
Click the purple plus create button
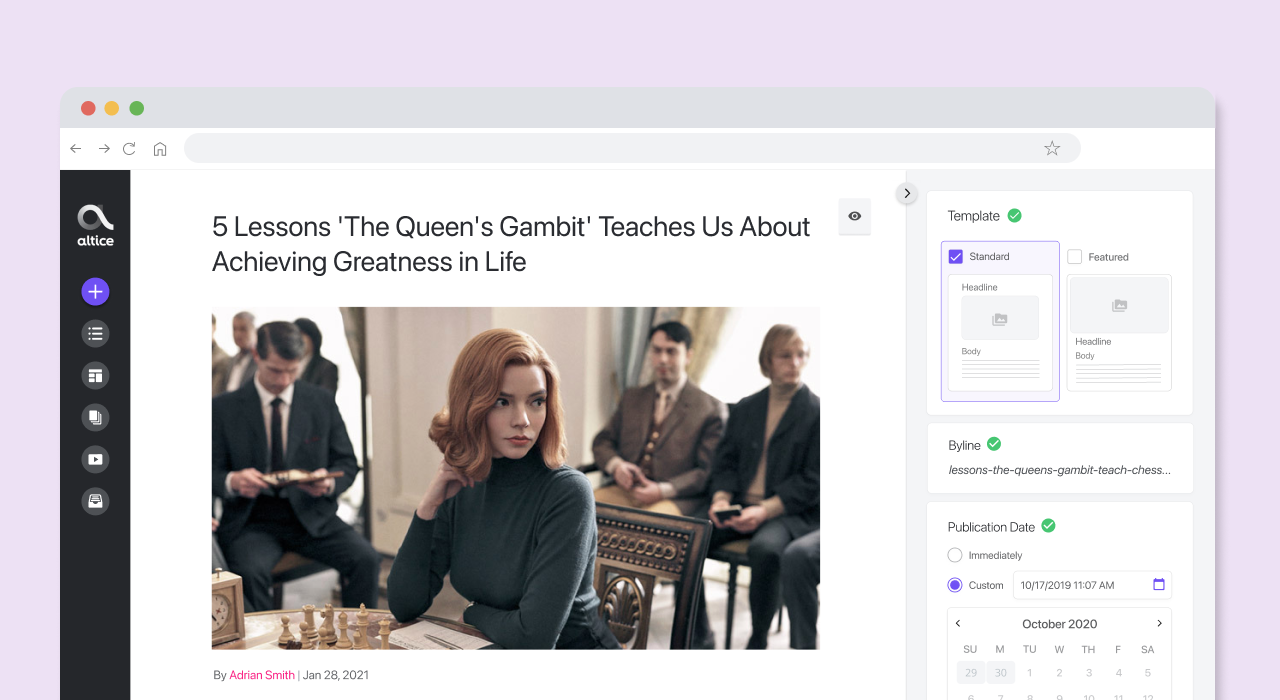[95, 292]
